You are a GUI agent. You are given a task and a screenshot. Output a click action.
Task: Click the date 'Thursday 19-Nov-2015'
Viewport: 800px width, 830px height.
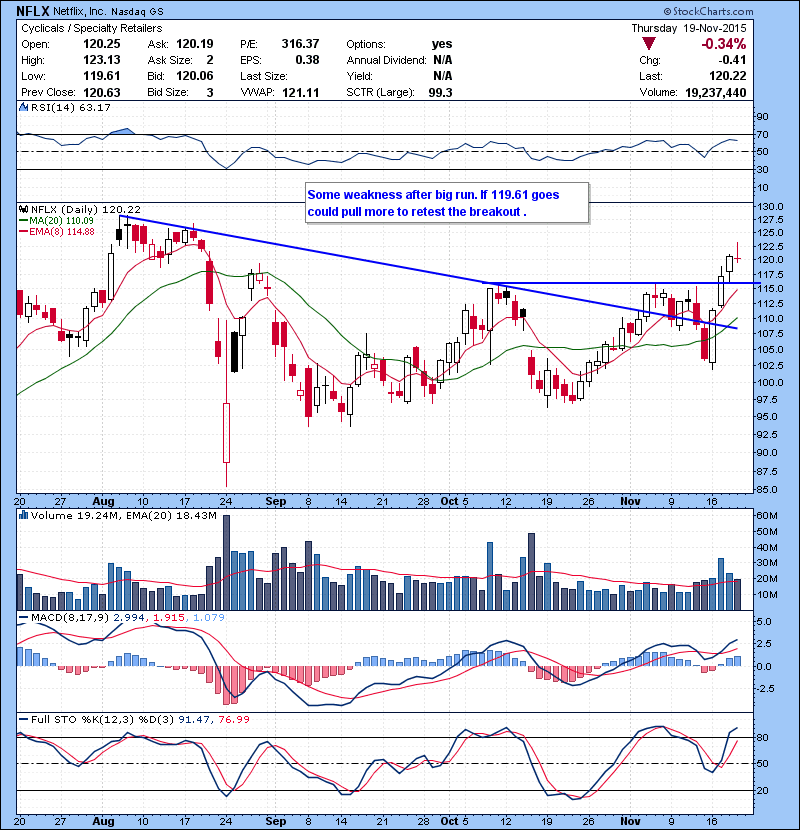(689, 29)
